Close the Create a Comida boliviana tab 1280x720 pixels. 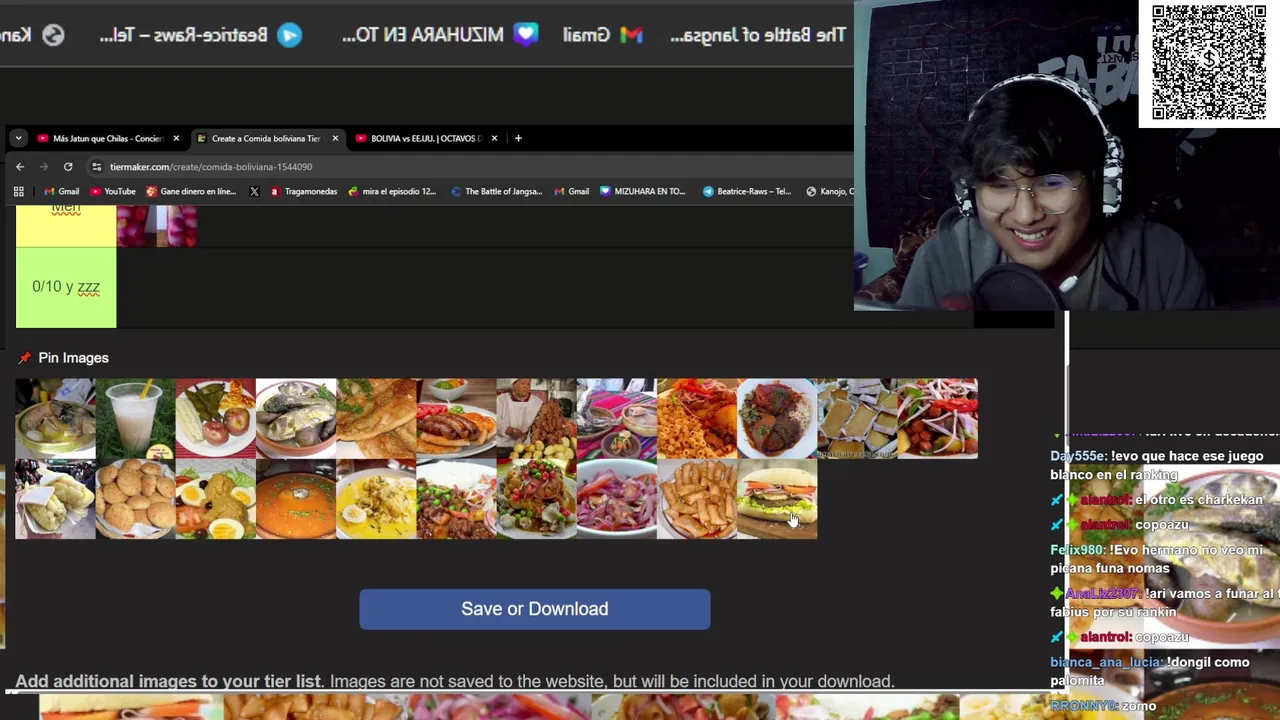pyautogui.click(x=335, y=138)
